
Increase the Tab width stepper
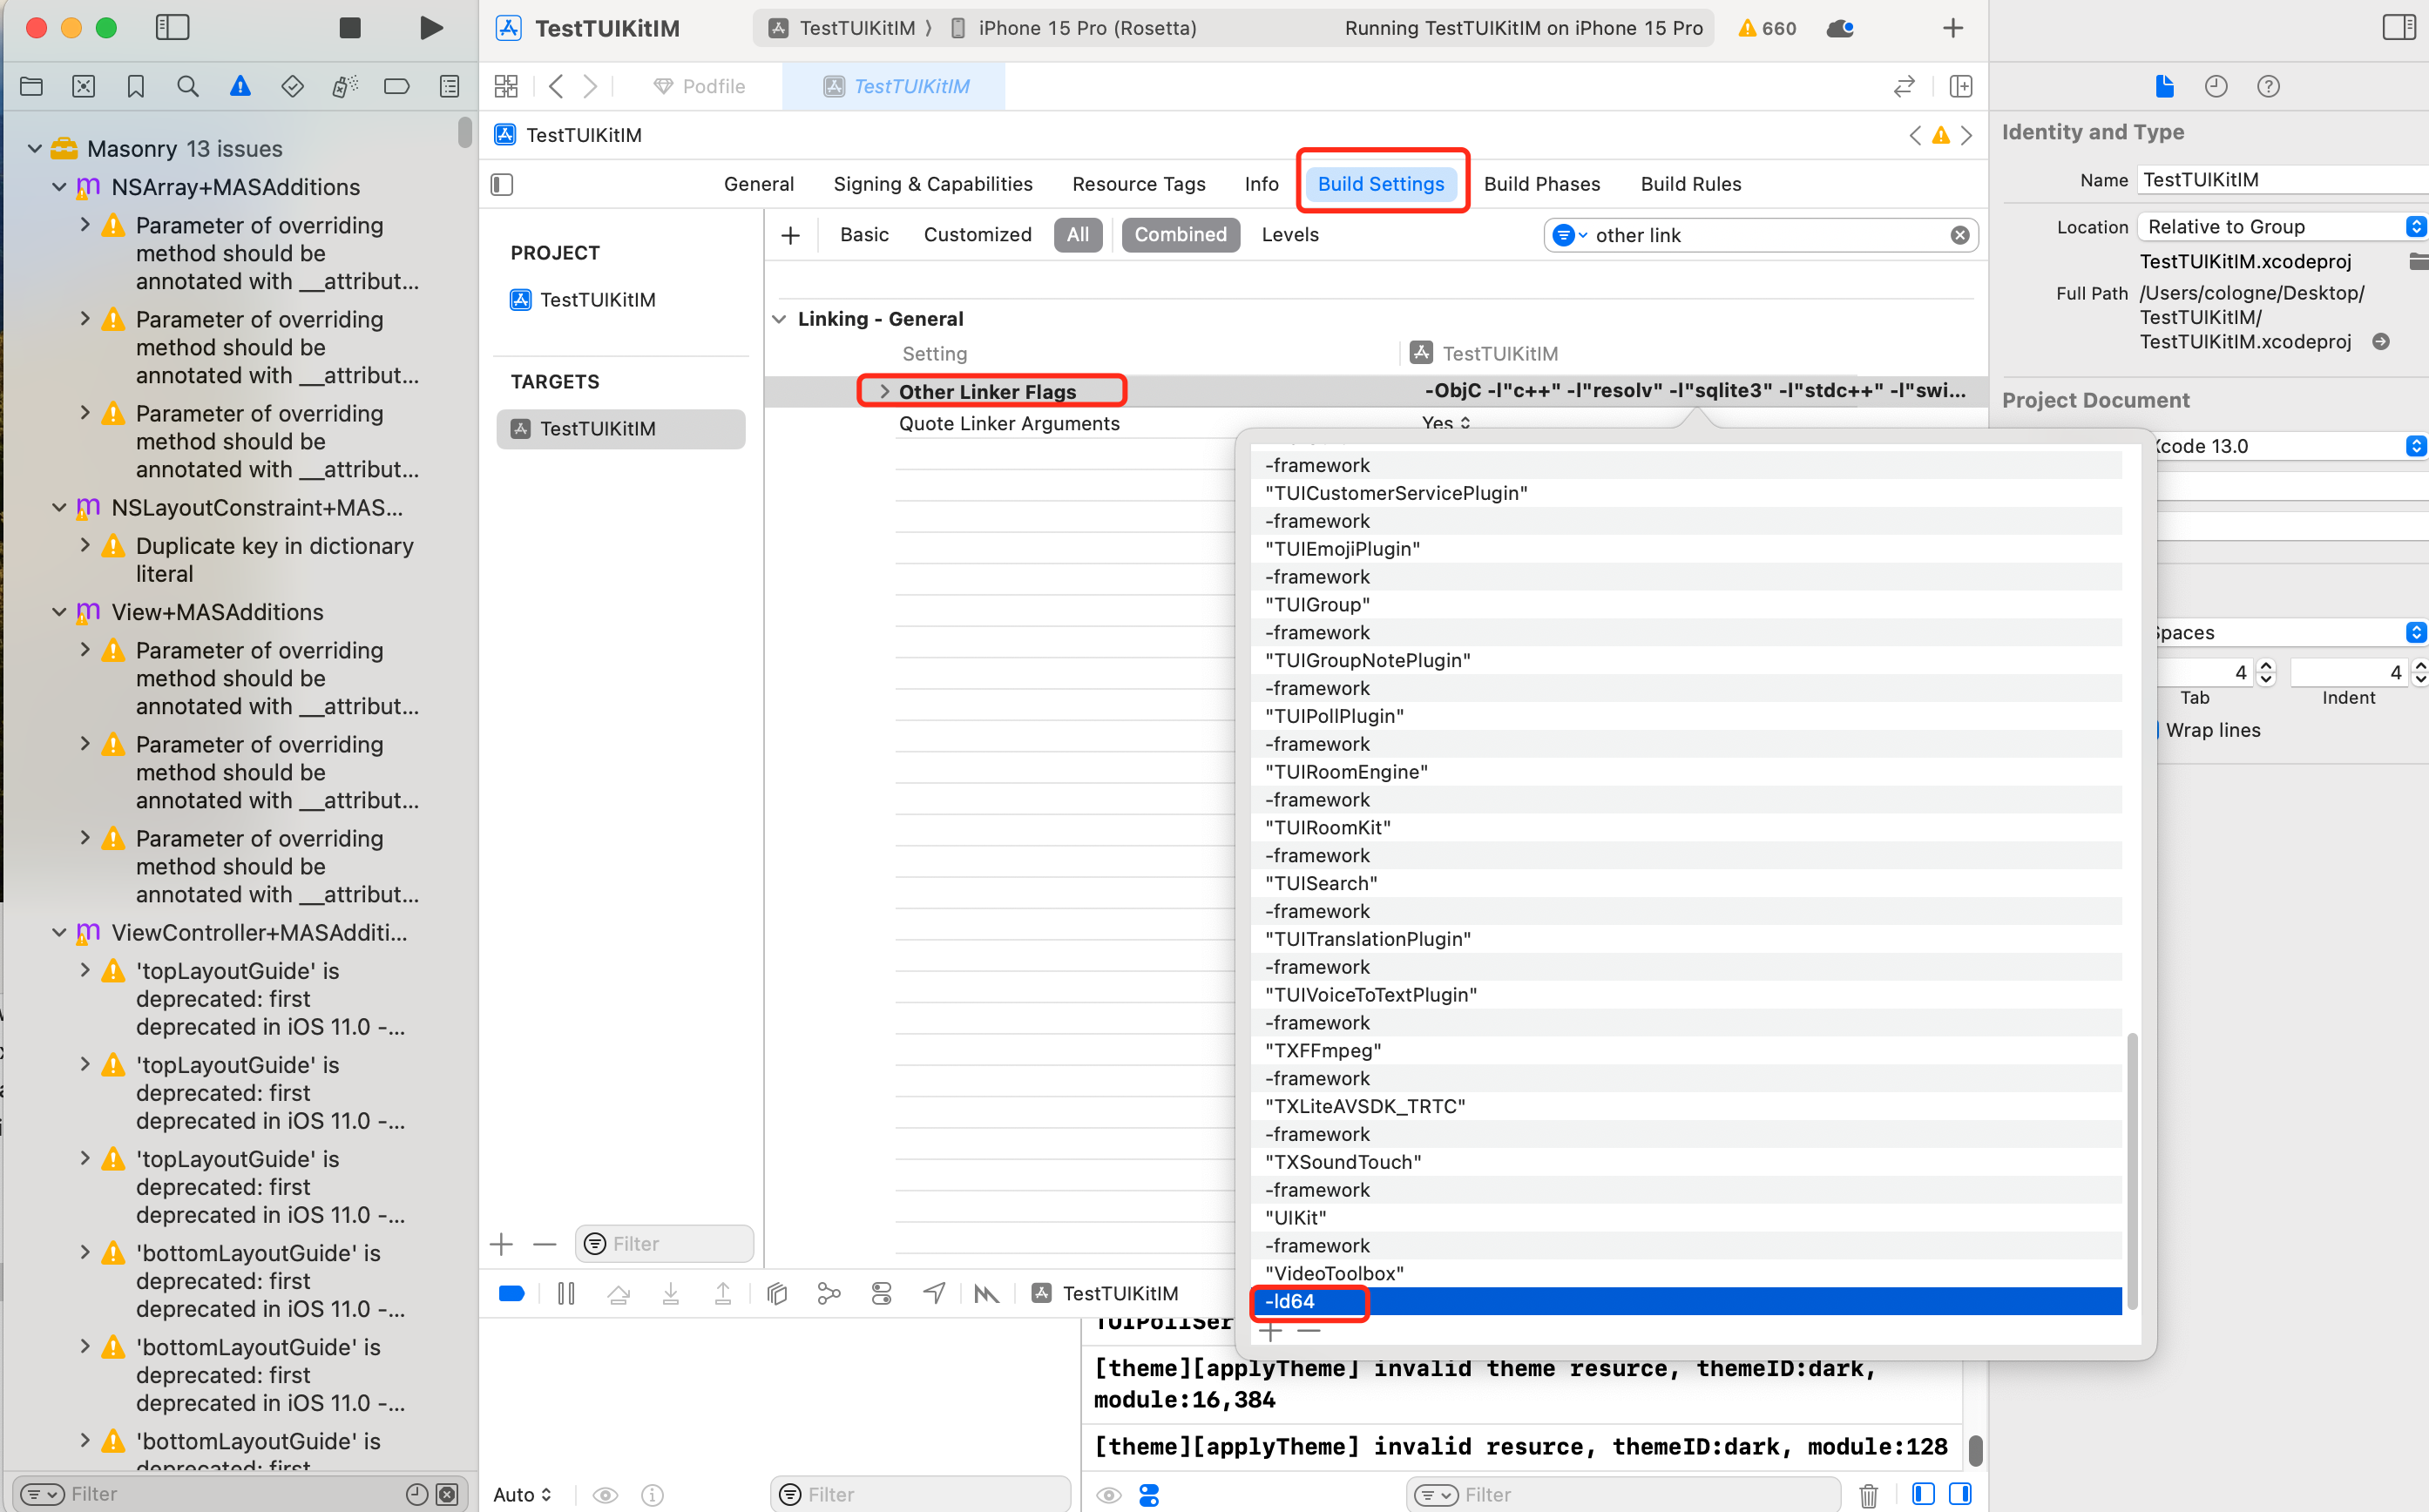click(x=2266, y=666)
